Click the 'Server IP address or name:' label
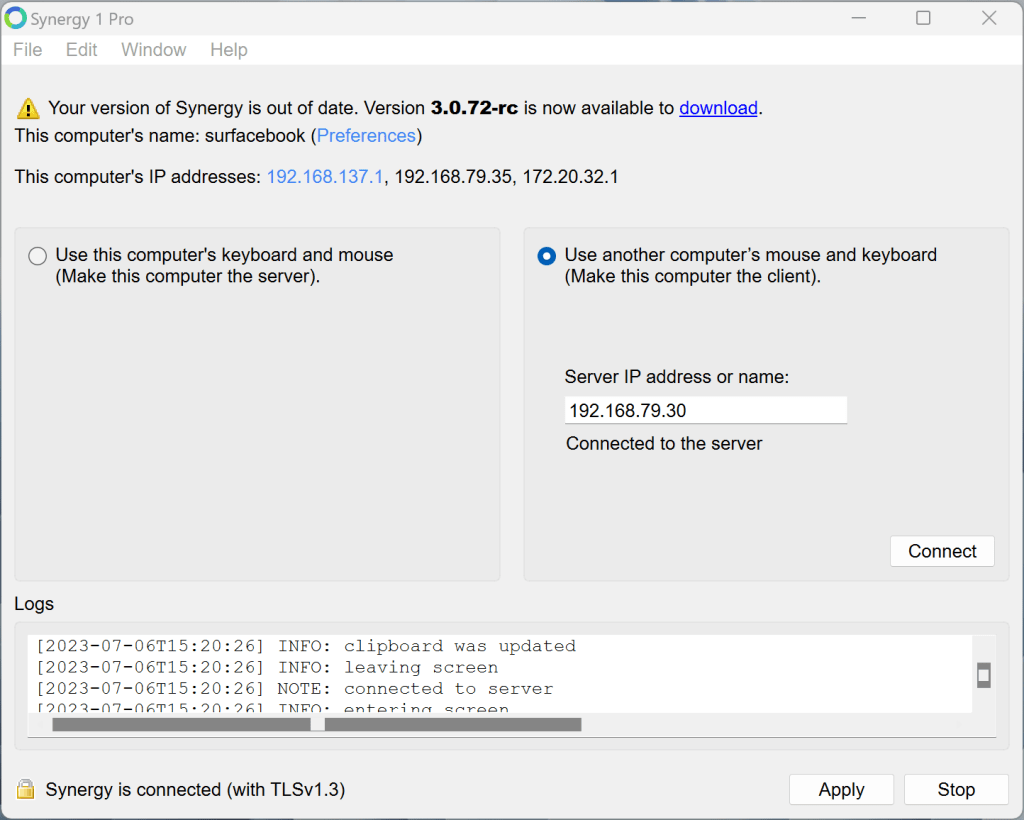This screenshot has height=820, width=1024. point(677,377)
